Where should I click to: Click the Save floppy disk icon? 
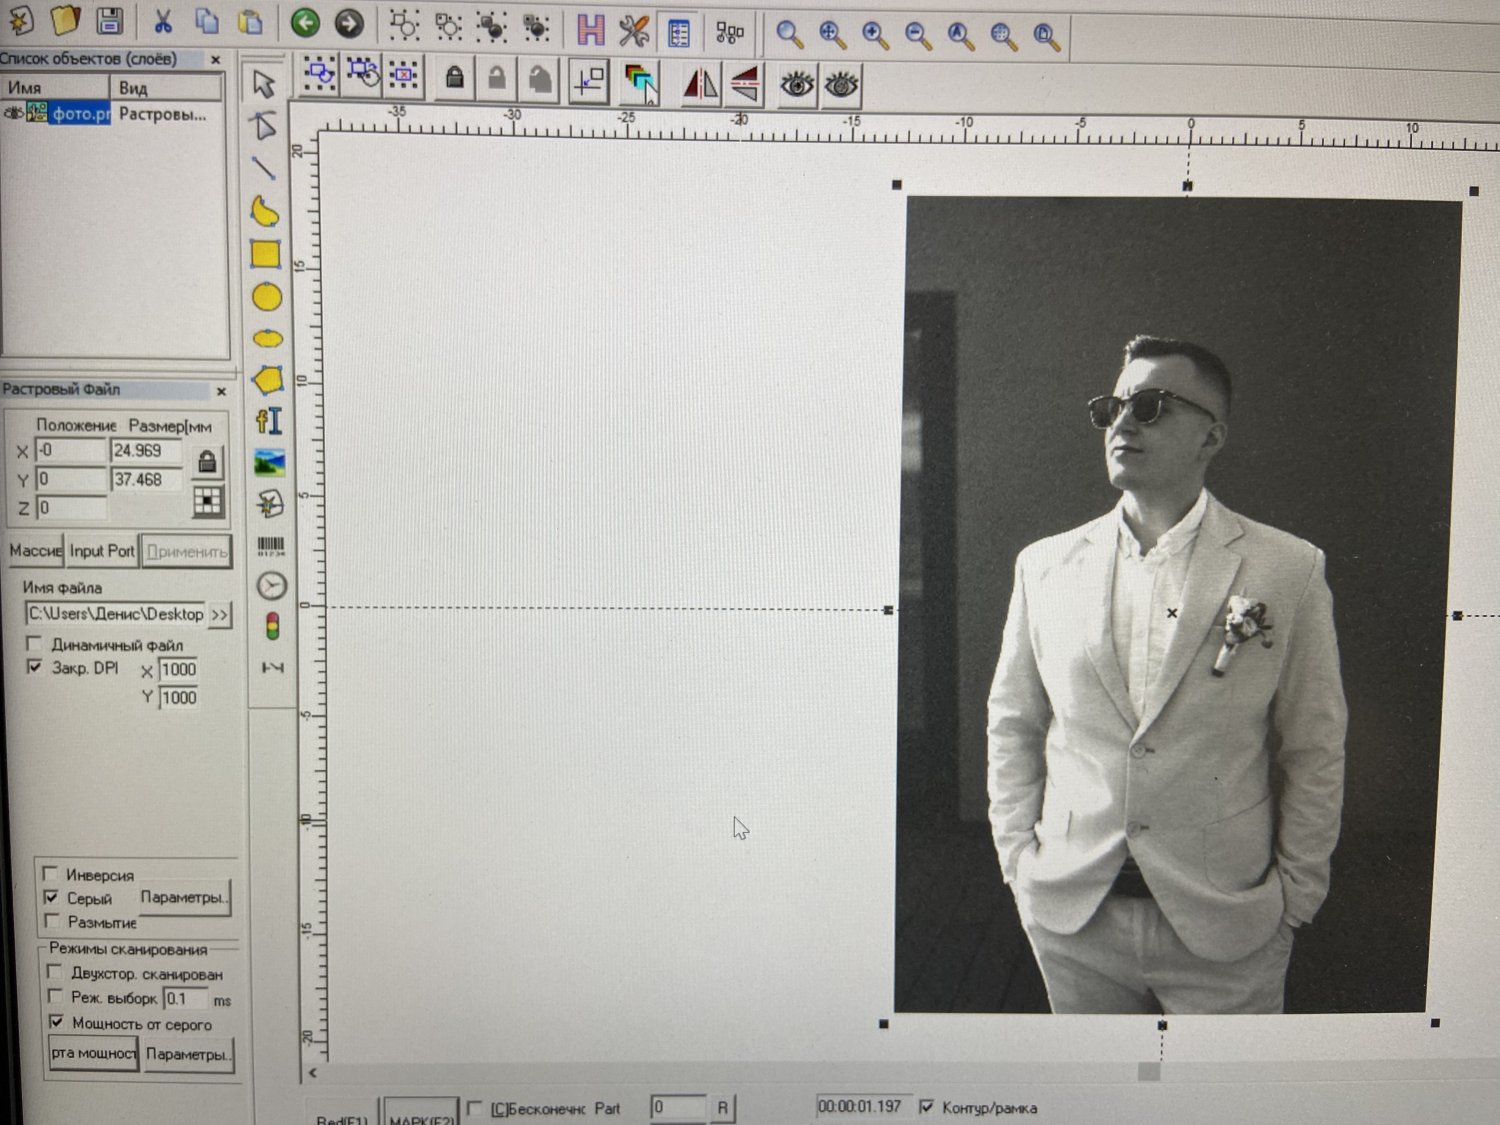[x=109, y=21]
